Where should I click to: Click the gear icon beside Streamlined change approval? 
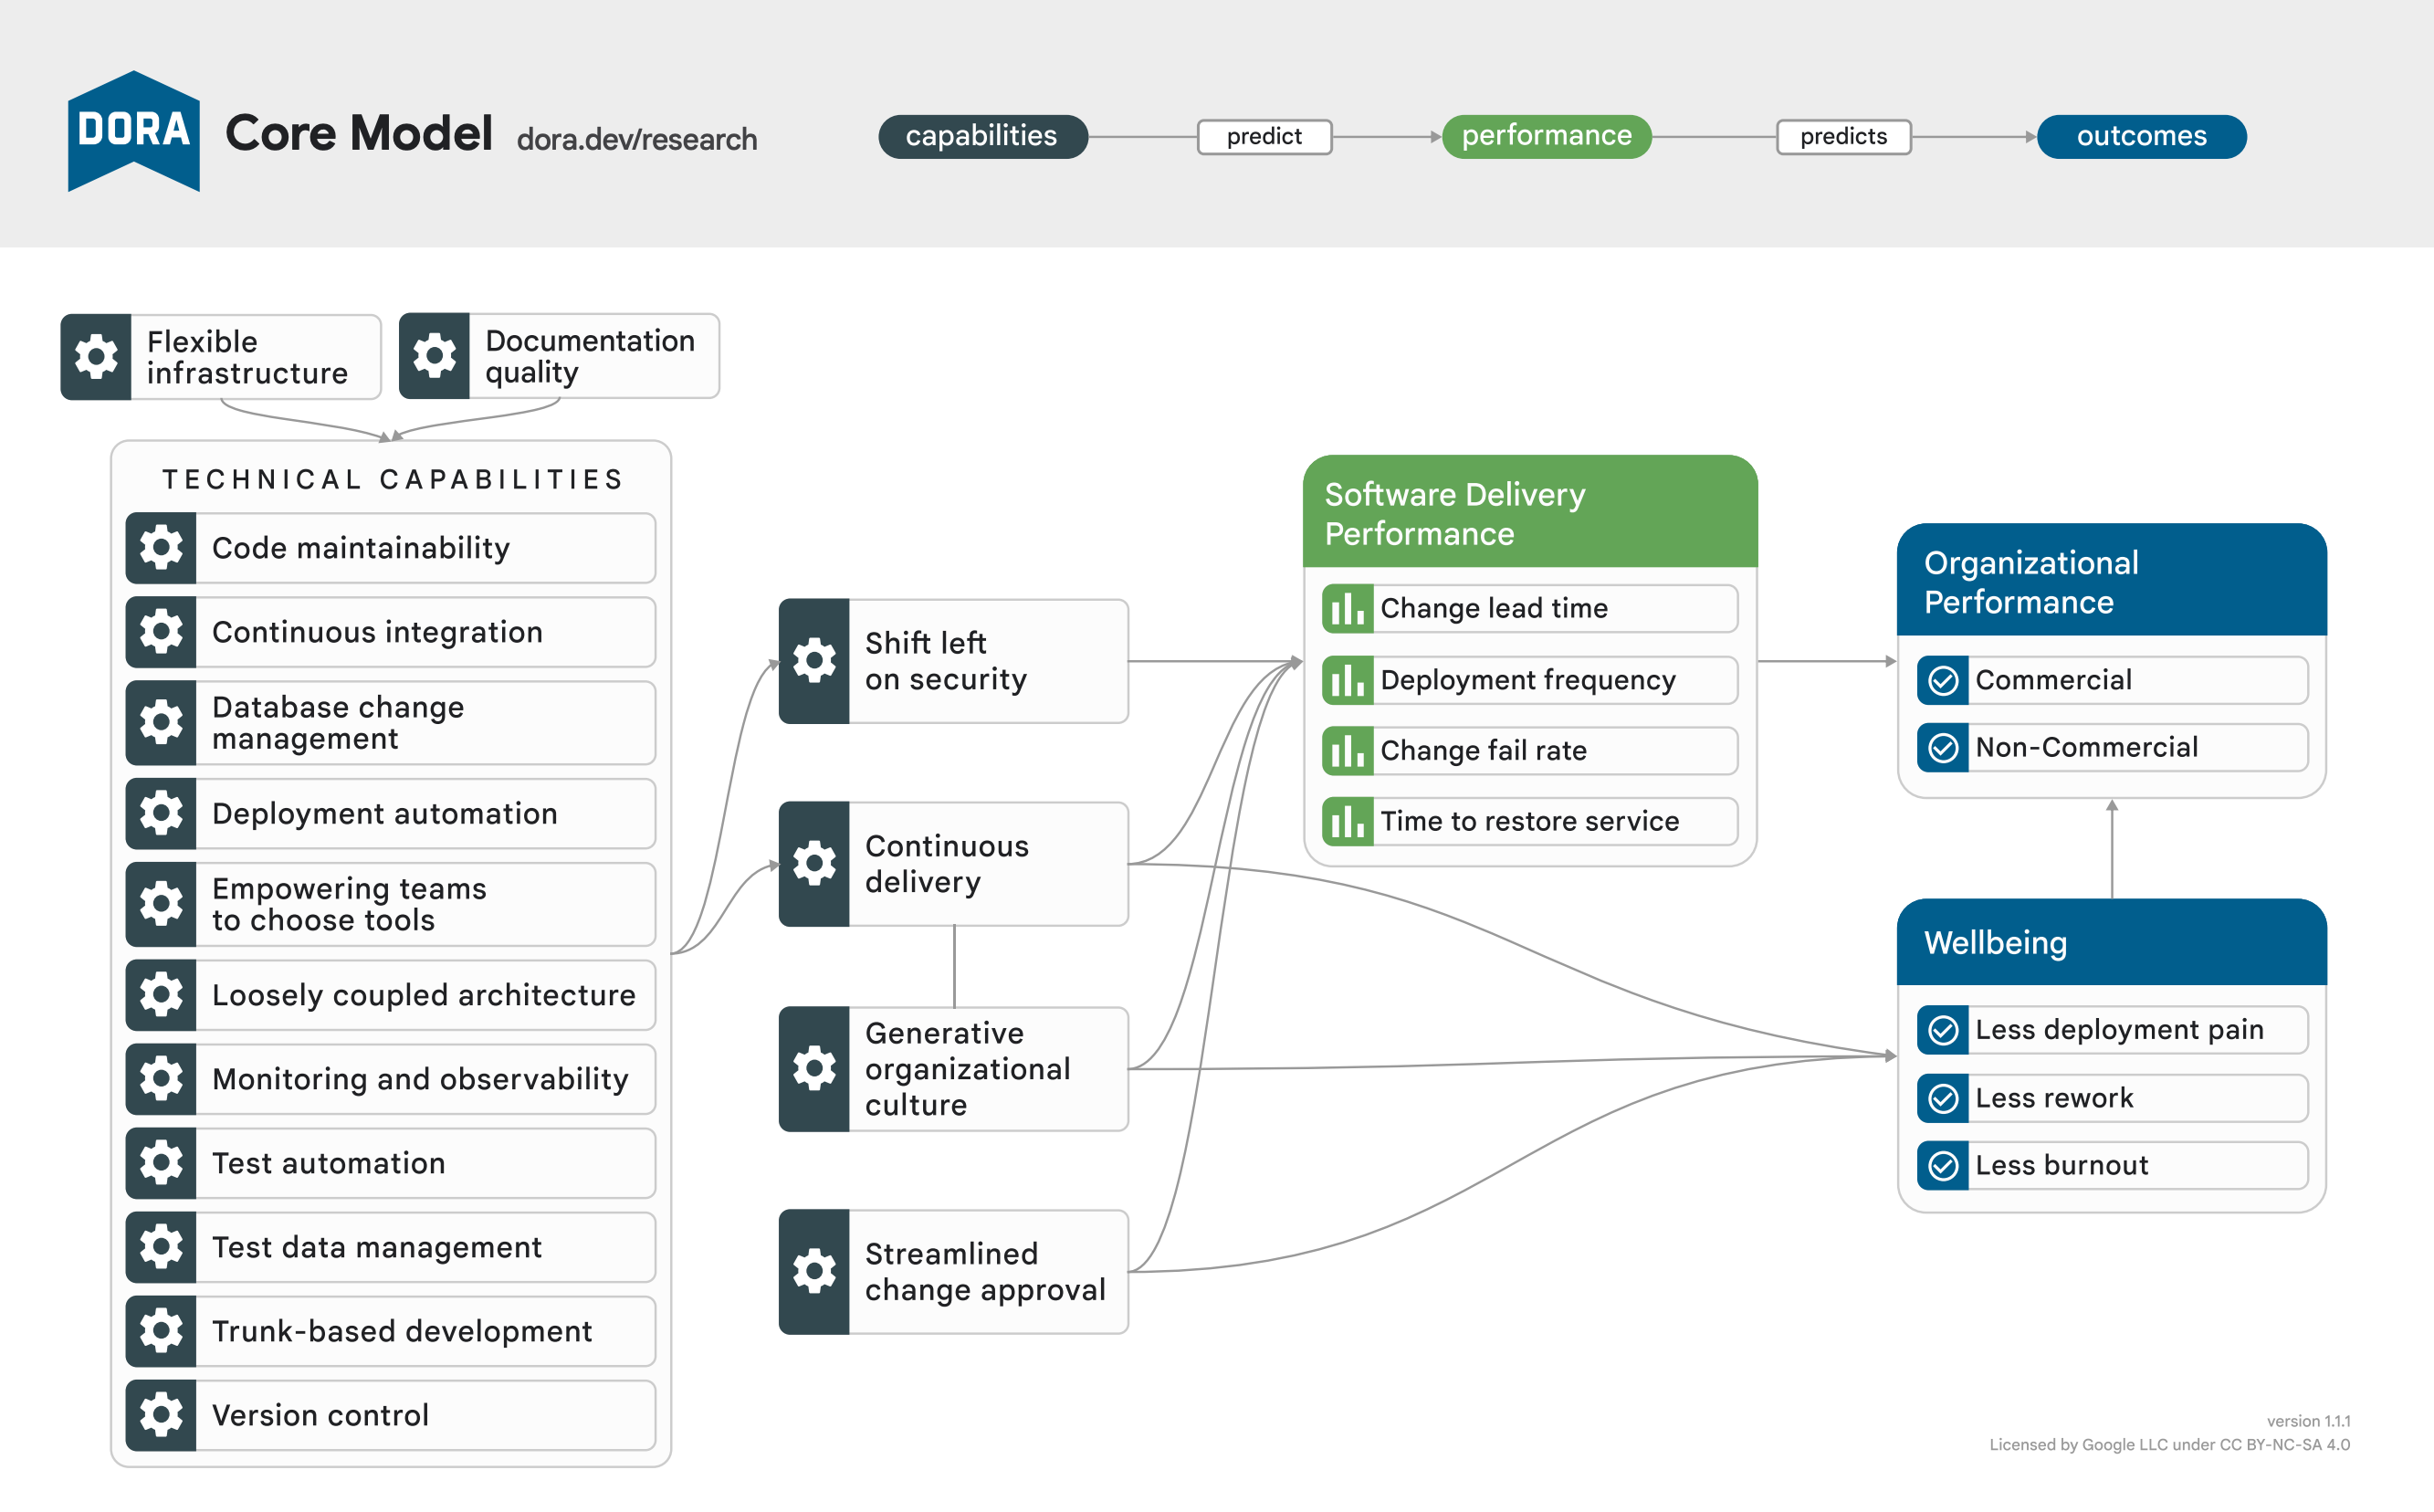pos(814,1271)
